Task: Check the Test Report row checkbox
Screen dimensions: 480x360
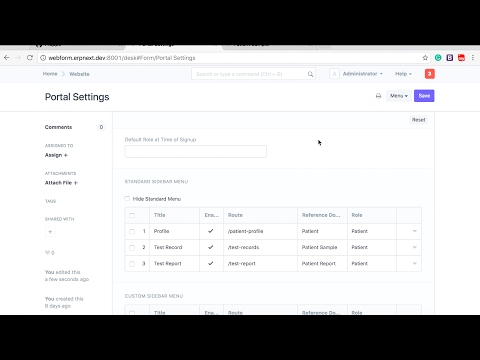Action: (132, 264)
